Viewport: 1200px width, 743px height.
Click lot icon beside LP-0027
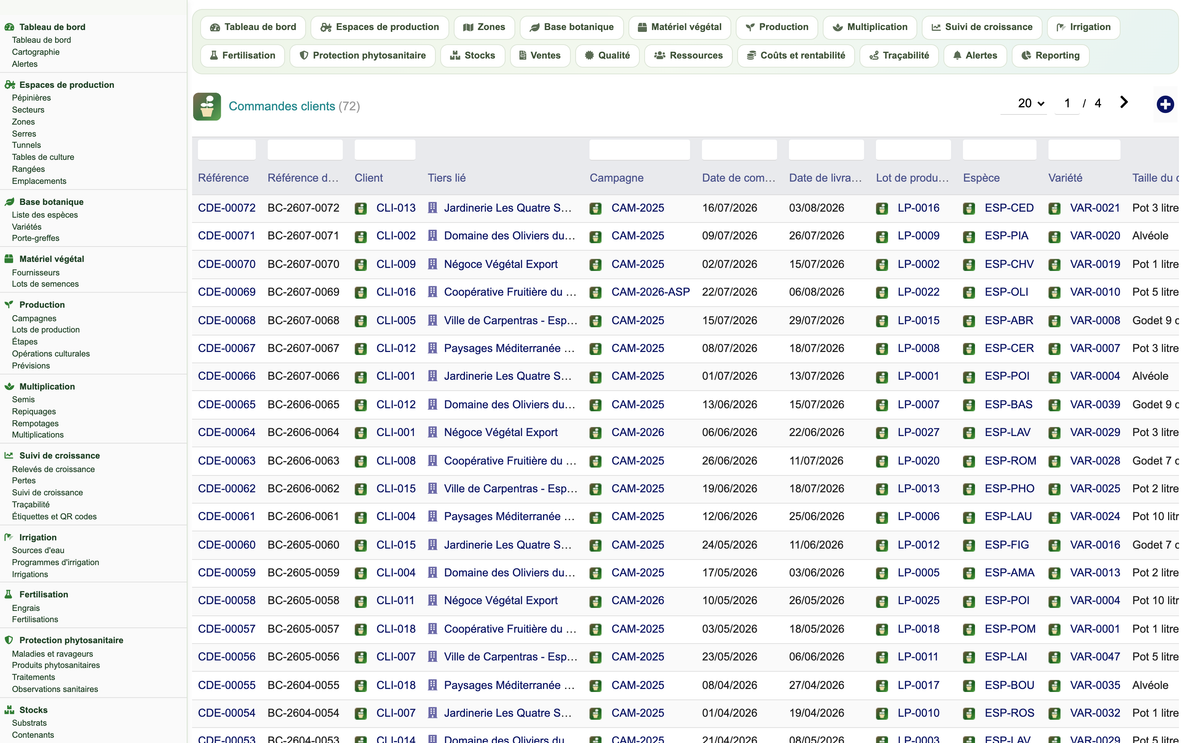[882, 433]
